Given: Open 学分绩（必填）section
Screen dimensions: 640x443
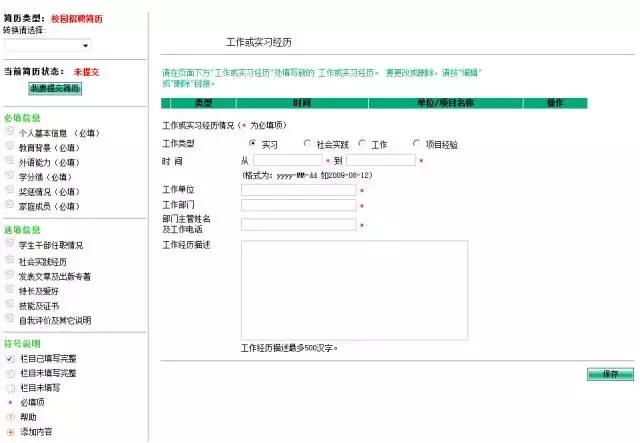Looking at the screenshot, I should [x=45, y=177].
